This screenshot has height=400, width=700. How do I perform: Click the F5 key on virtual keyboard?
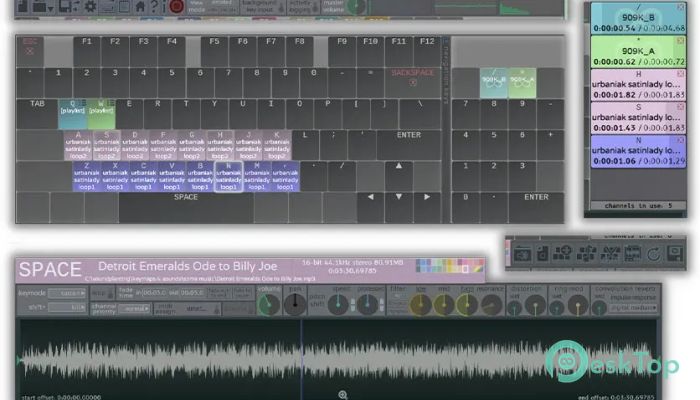214,51
